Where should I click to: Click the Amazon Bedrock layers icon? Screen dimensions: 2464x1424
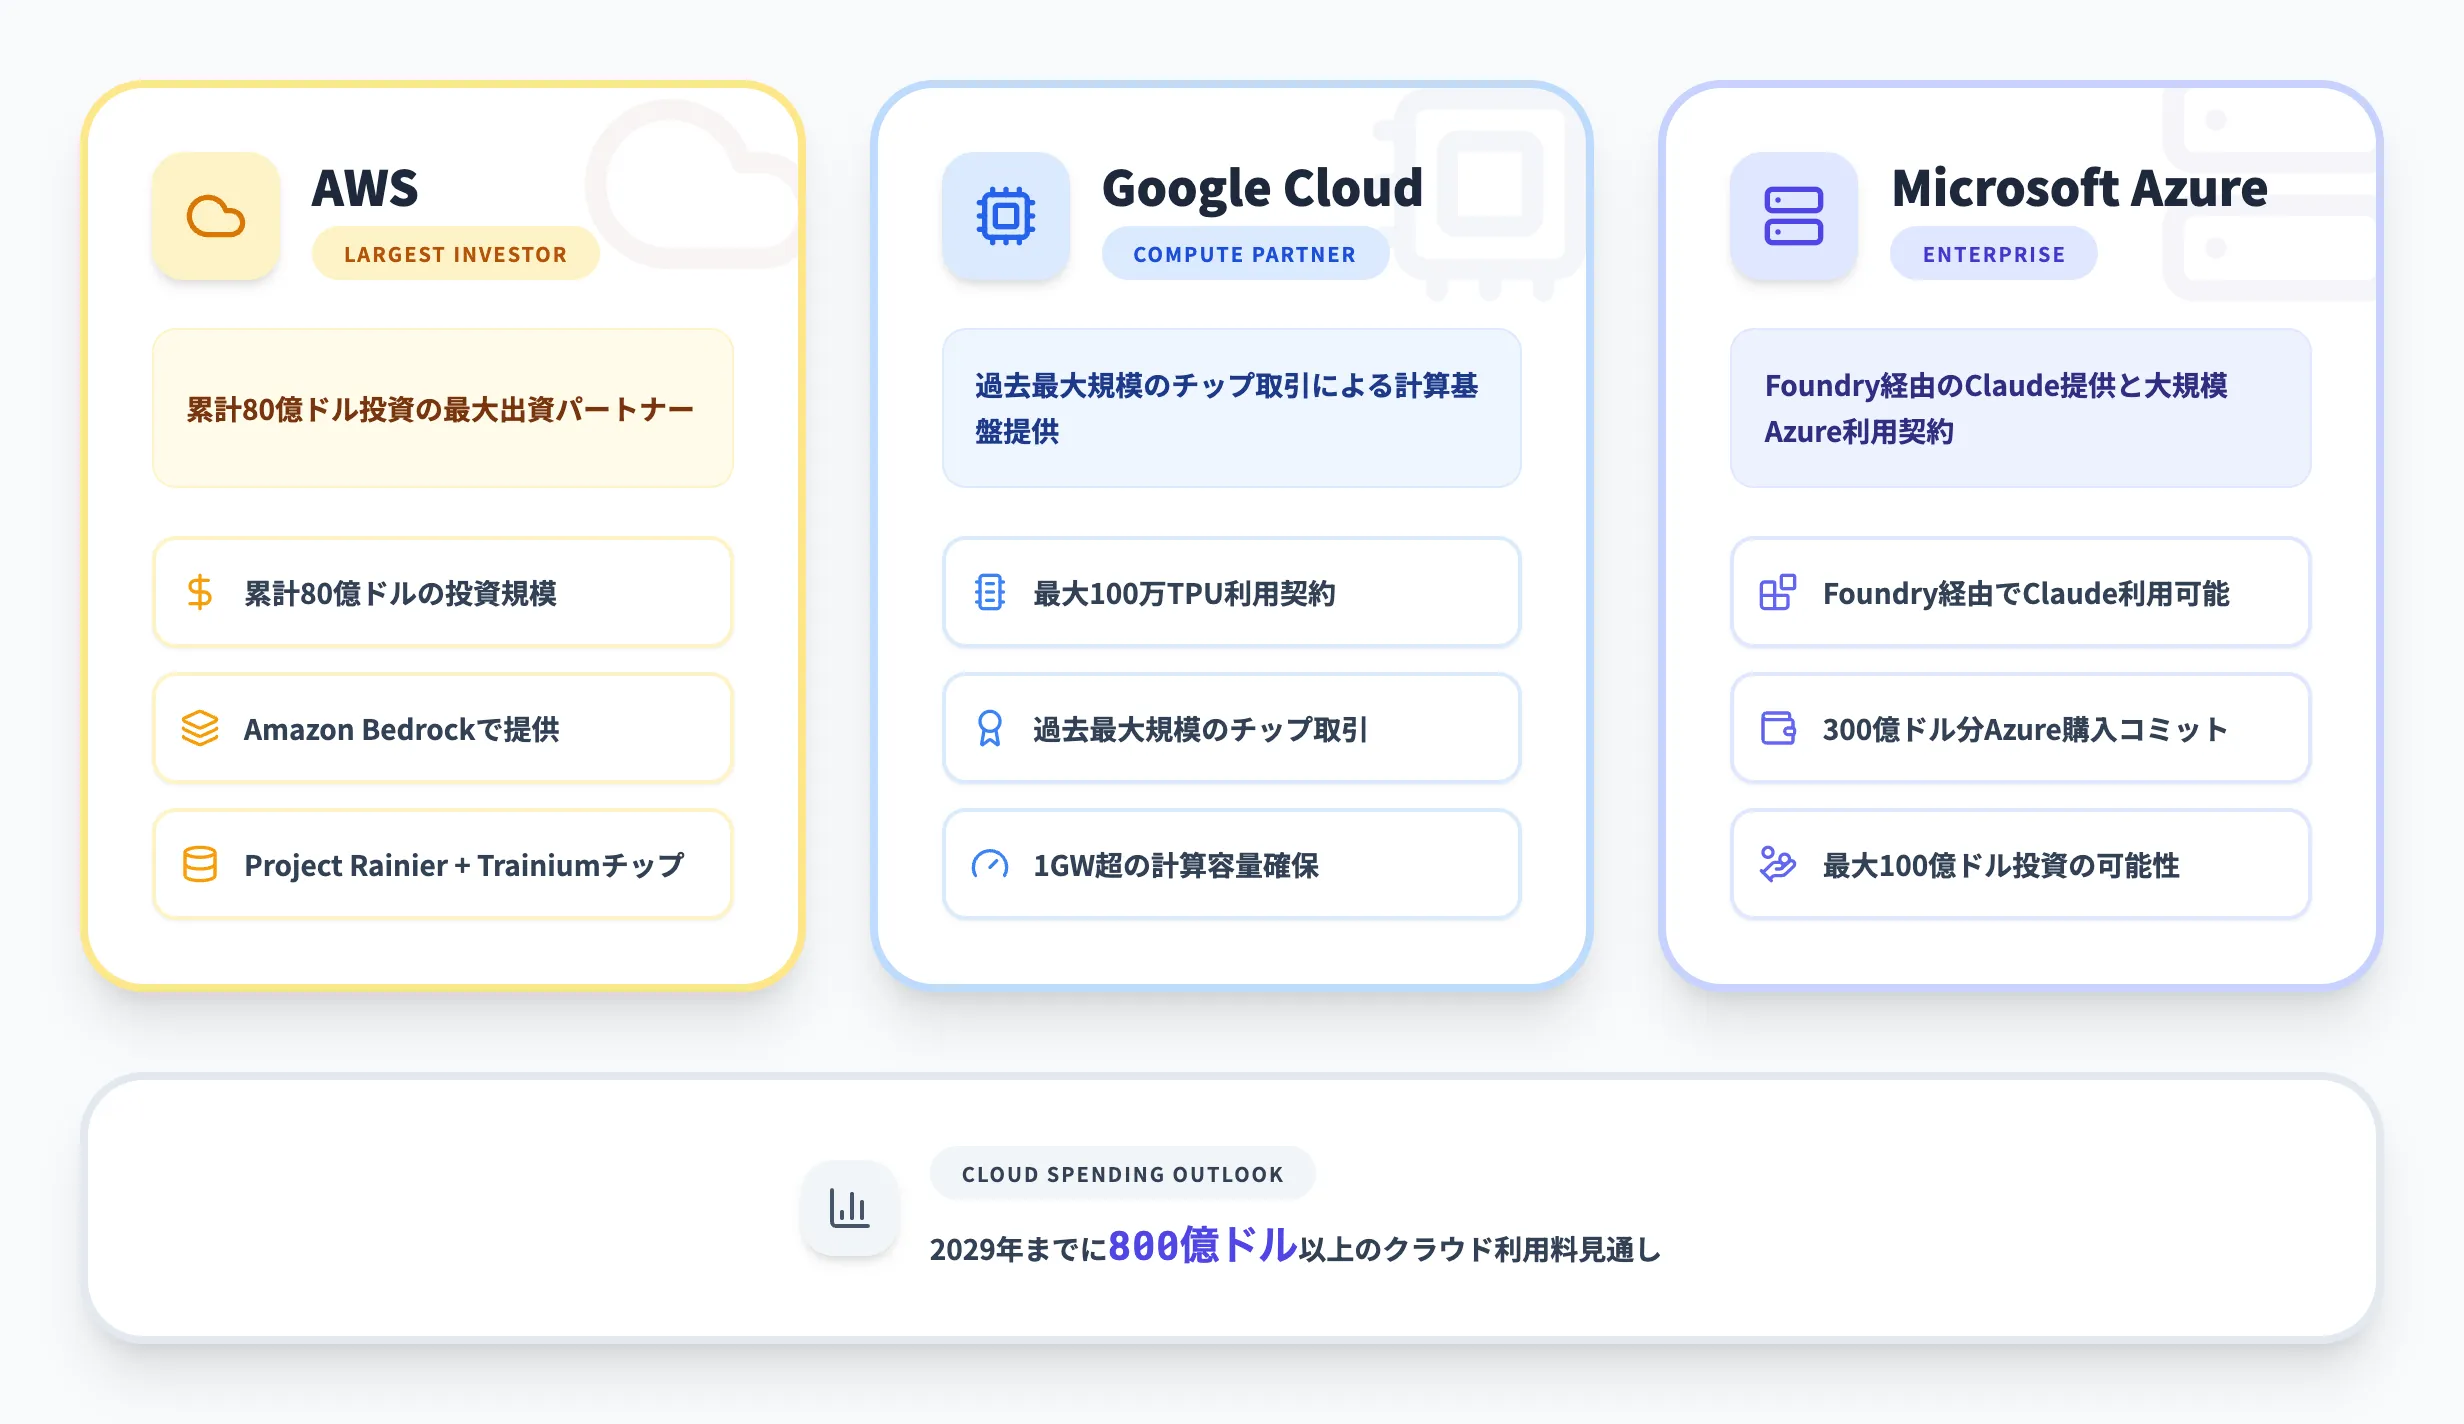pyautogui.click(x=200, y=728)
